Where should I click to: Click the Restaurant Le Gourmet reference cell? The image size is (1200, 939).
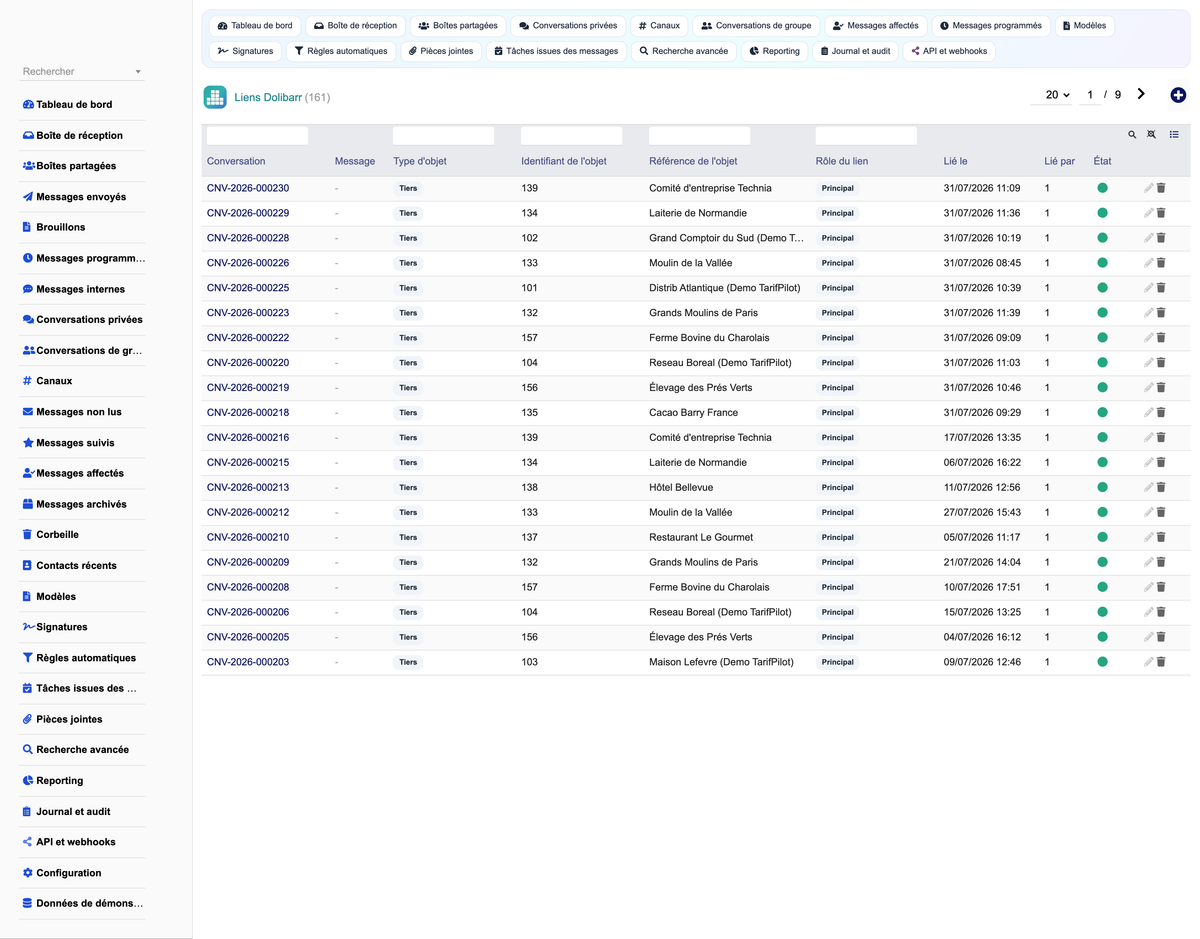701,537
